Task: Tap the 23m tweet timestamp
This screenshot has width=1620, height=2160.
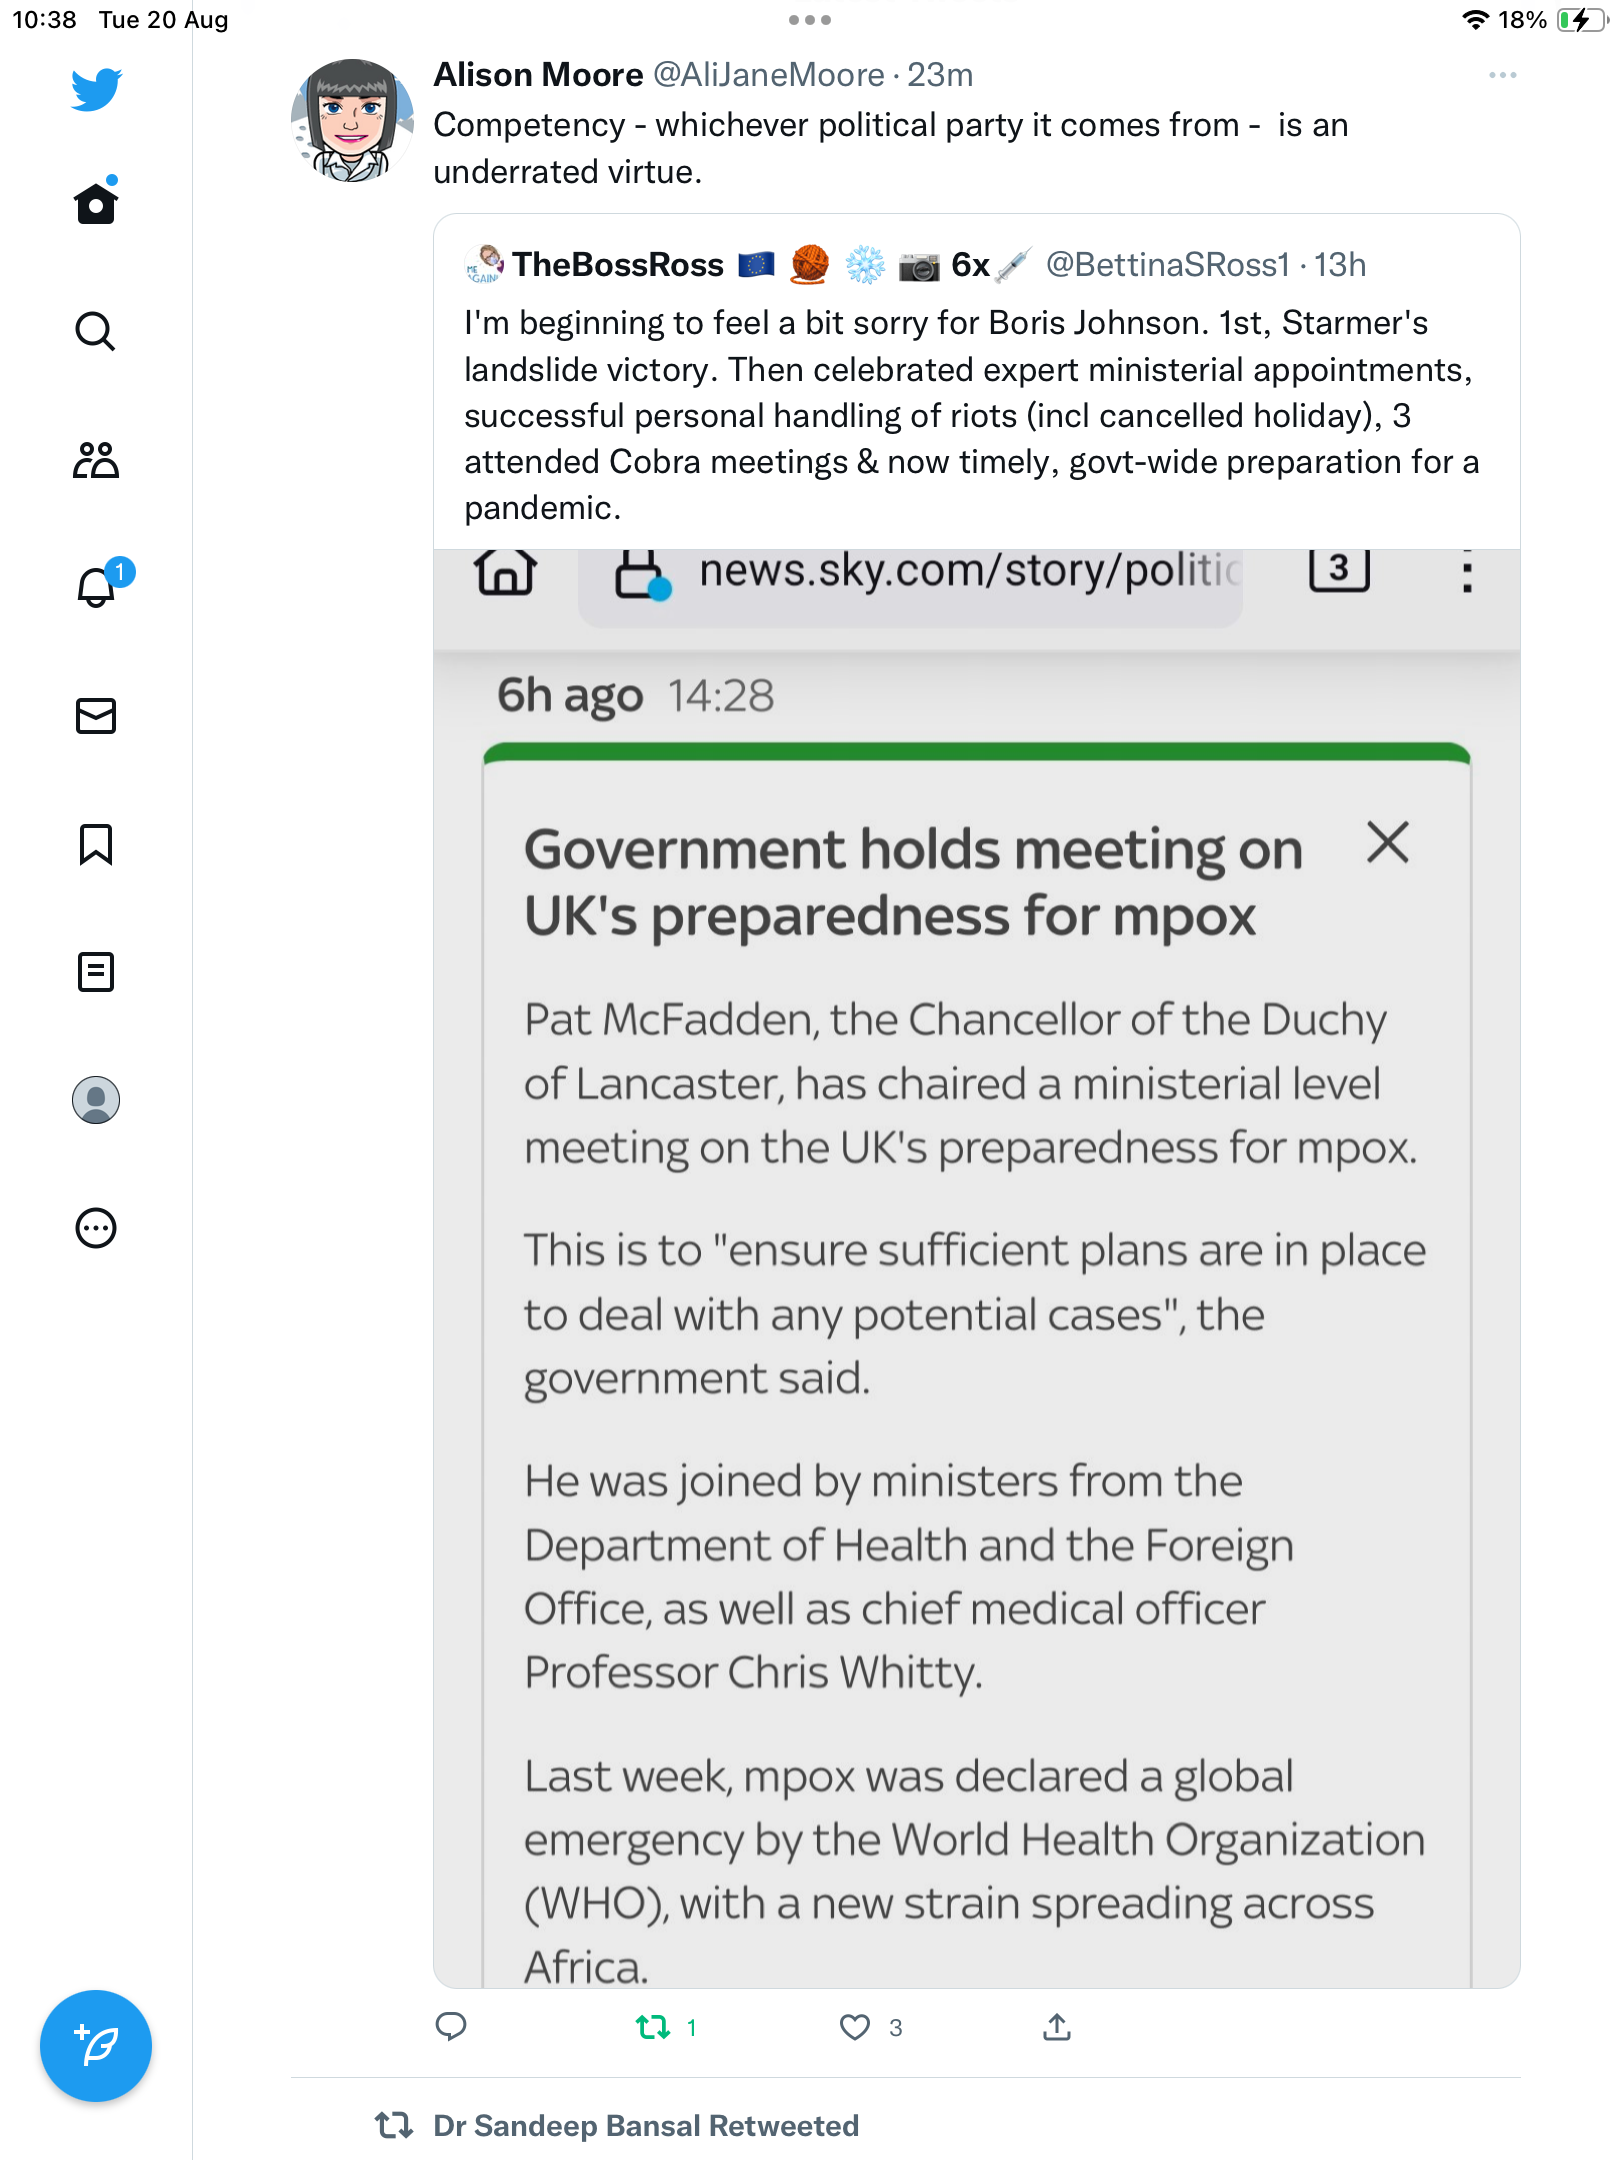Action: (940, 75)
